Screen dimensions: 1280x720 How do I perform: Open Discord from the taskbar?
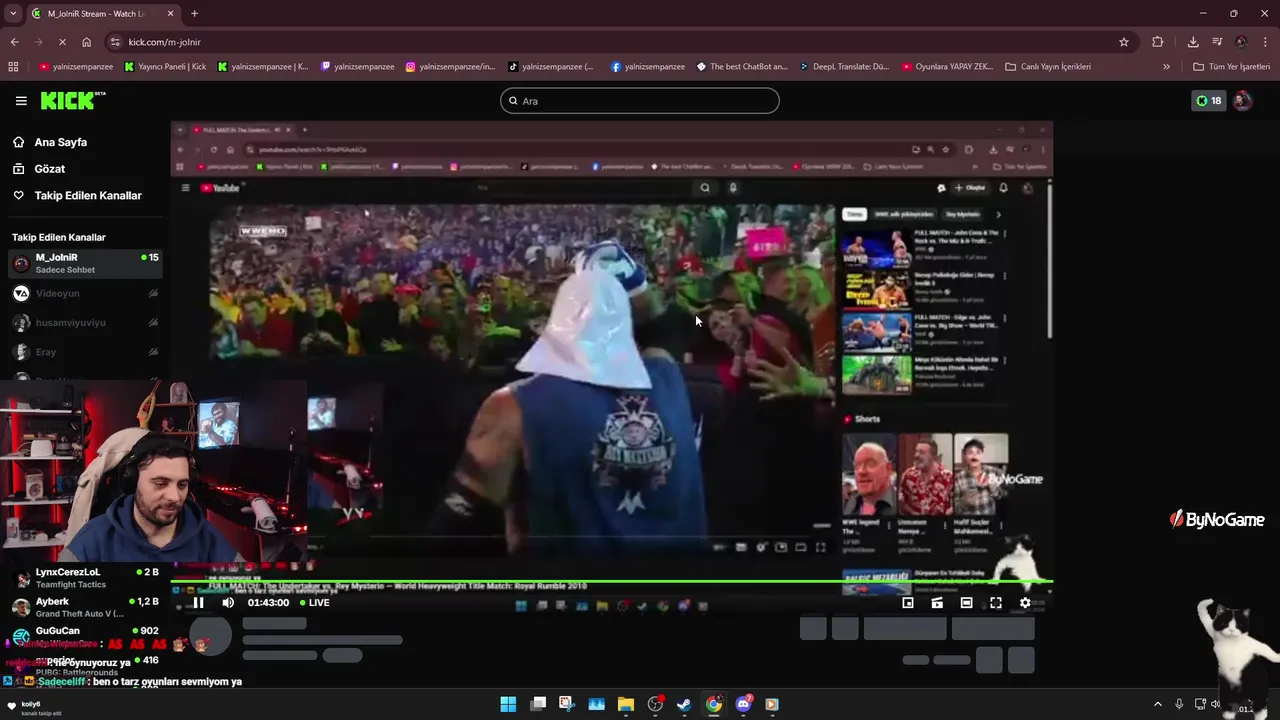[x=743, y=704]
